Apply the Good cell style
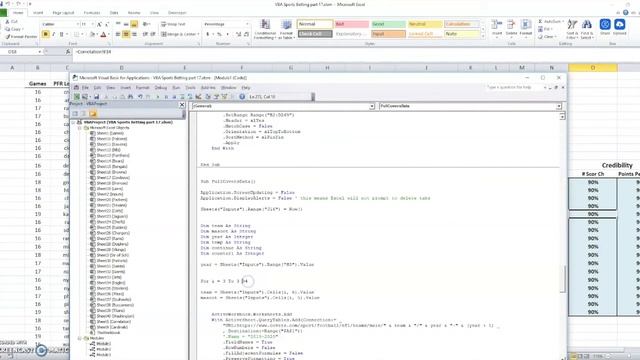This screenshot has height=360, width=640. [388, 24]
